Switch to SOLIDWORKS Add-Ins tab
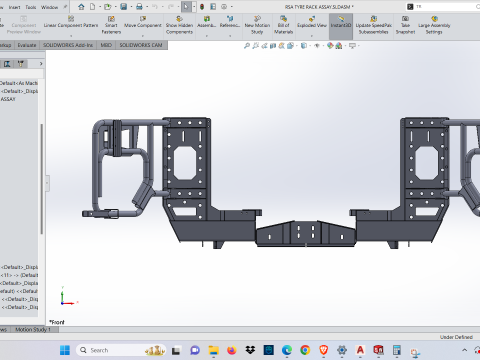Viewport: 480px width, 360px height. pos(68,45)
